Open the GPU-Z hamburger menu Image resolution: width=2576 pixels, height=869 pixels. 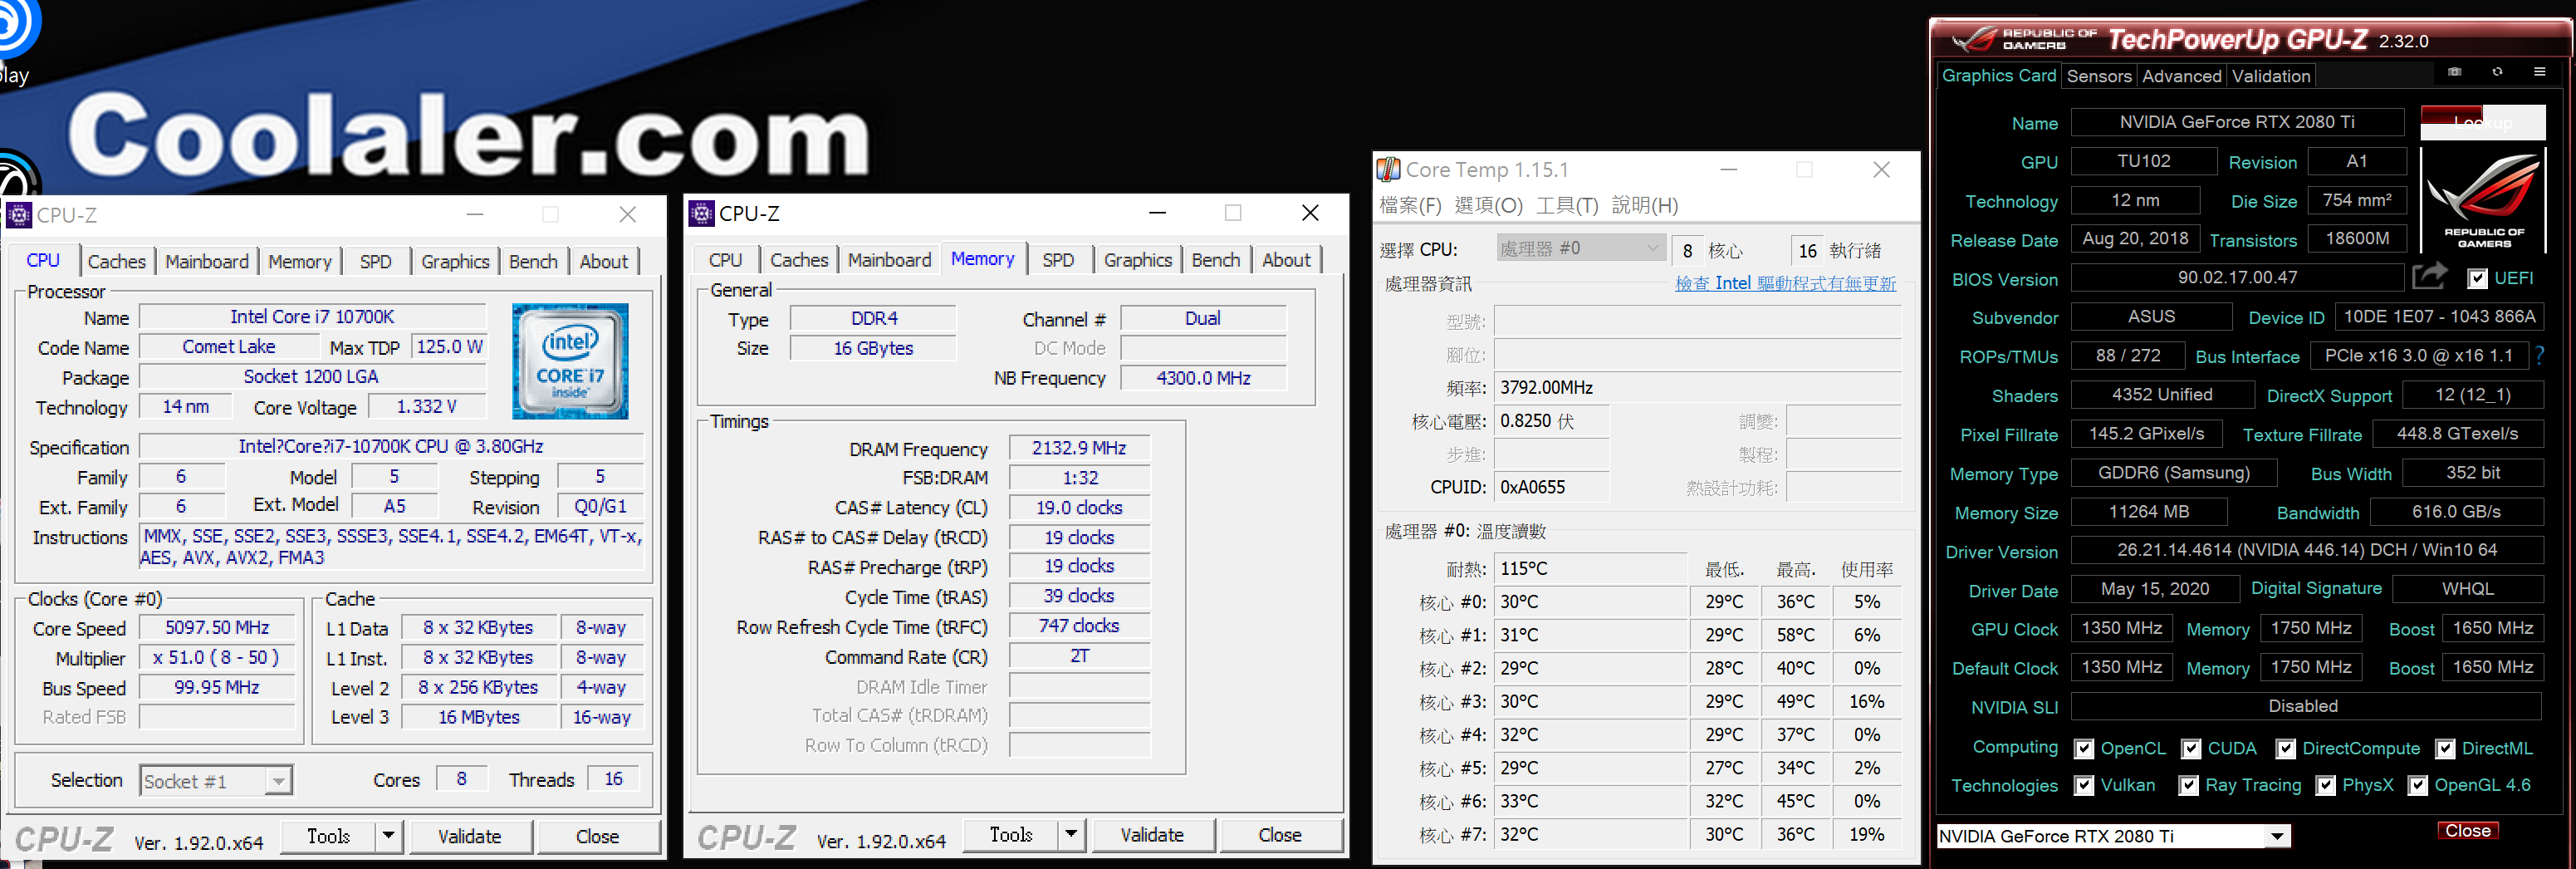click(2539, 72)
